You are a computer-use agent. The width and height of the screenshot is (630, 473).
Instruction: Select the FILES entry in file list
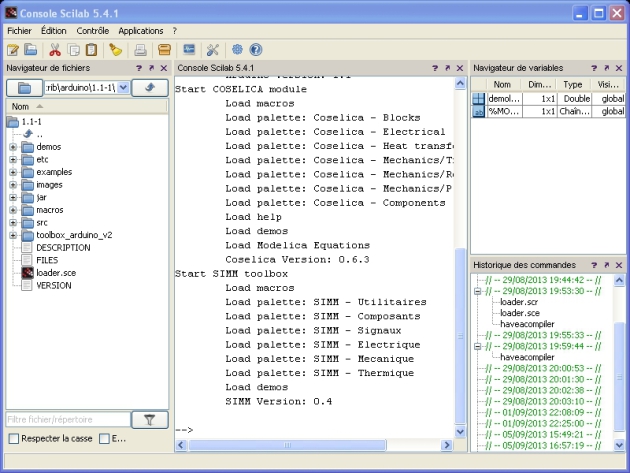[47, 260]
